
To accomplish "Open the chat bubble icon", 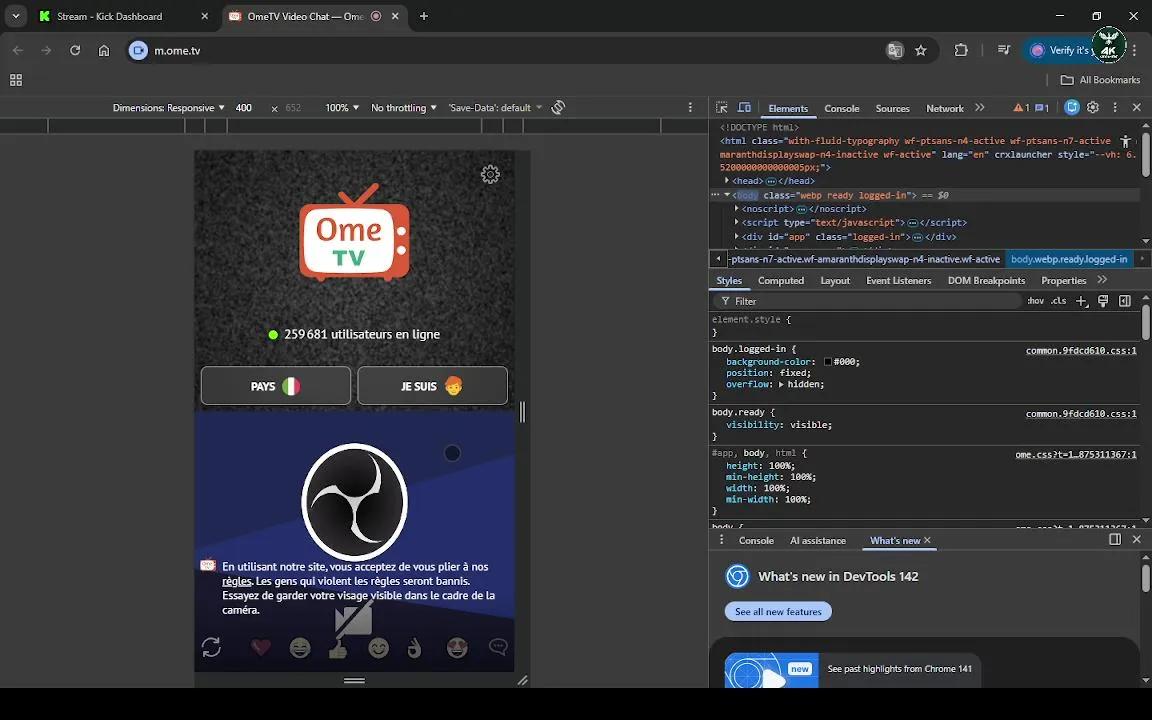I will coord(498,647).
